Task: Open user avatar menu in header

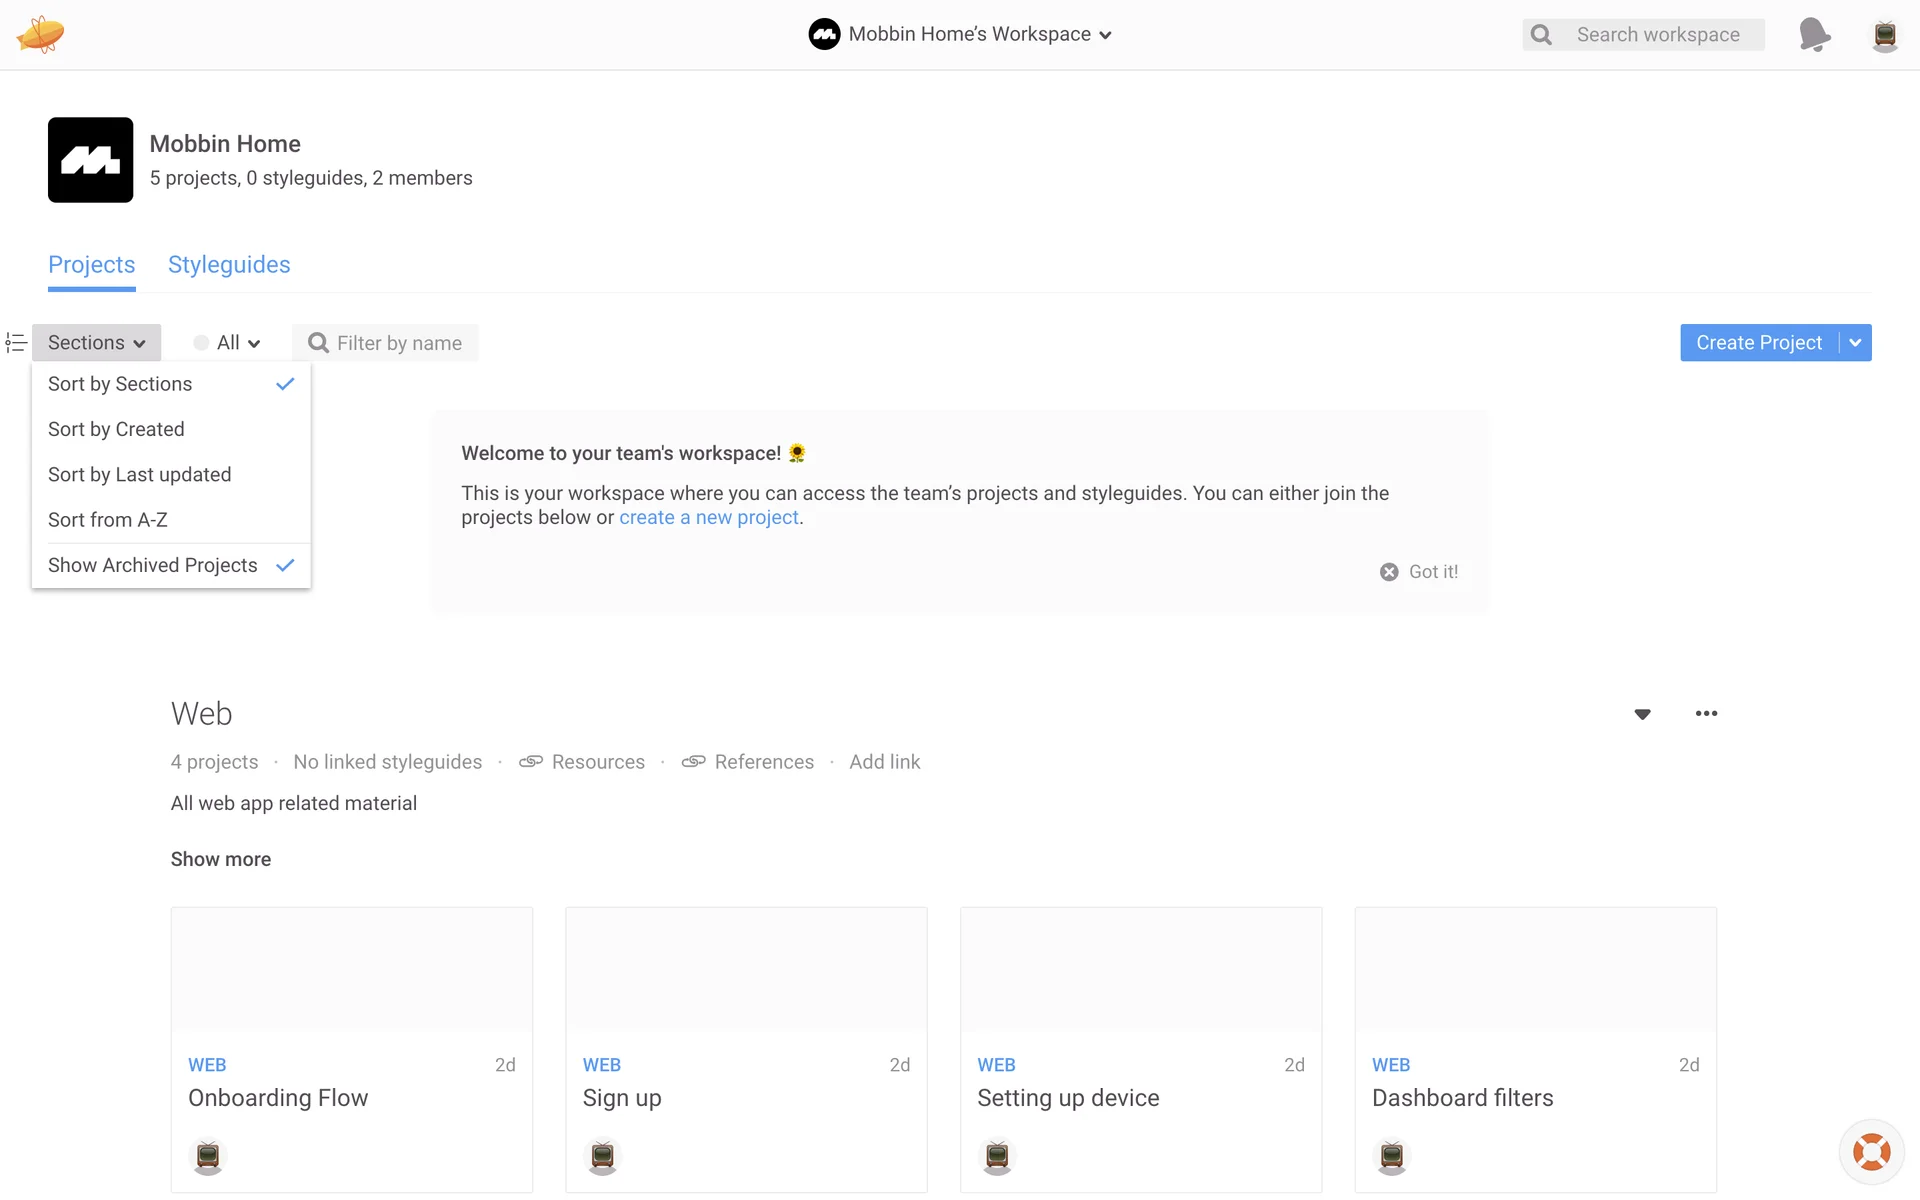Action: click(1884, 35)
